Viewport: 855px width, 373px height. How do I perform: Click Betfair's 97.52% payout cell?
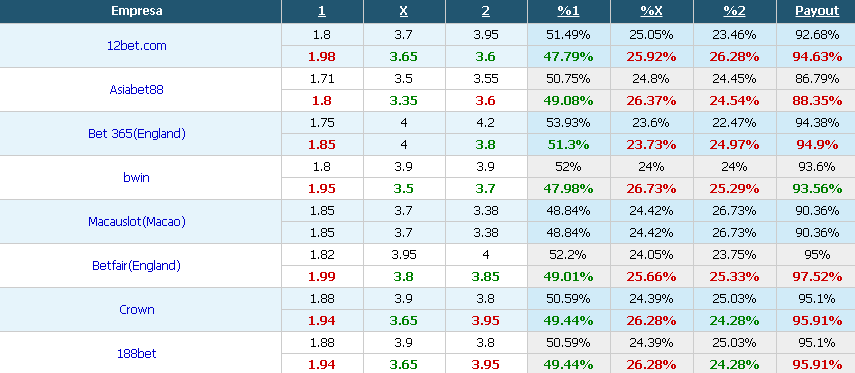click(817, 276)
